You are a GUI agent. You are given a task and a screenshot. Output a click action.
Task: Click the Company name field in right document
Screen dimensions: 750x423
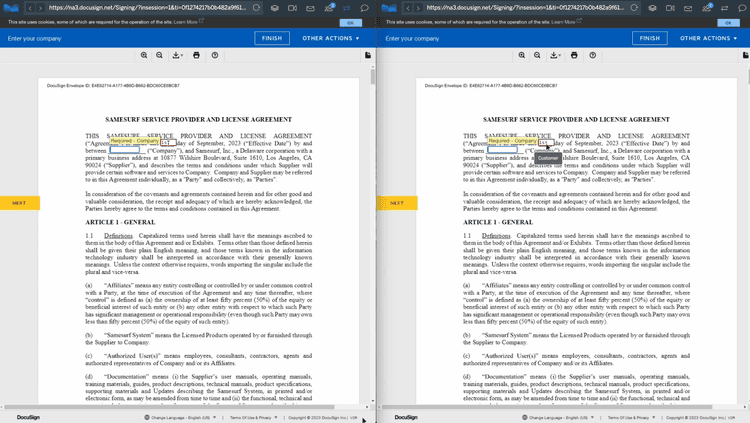click(x=503, y=150)
